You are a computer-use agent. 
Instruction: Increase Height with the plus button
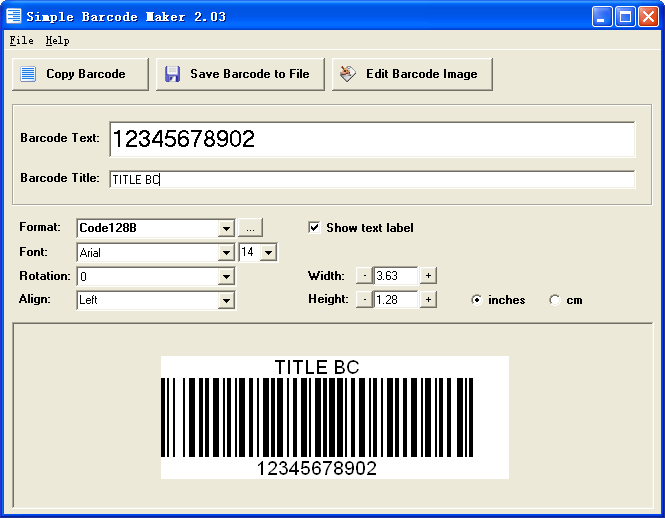(428, 300)
